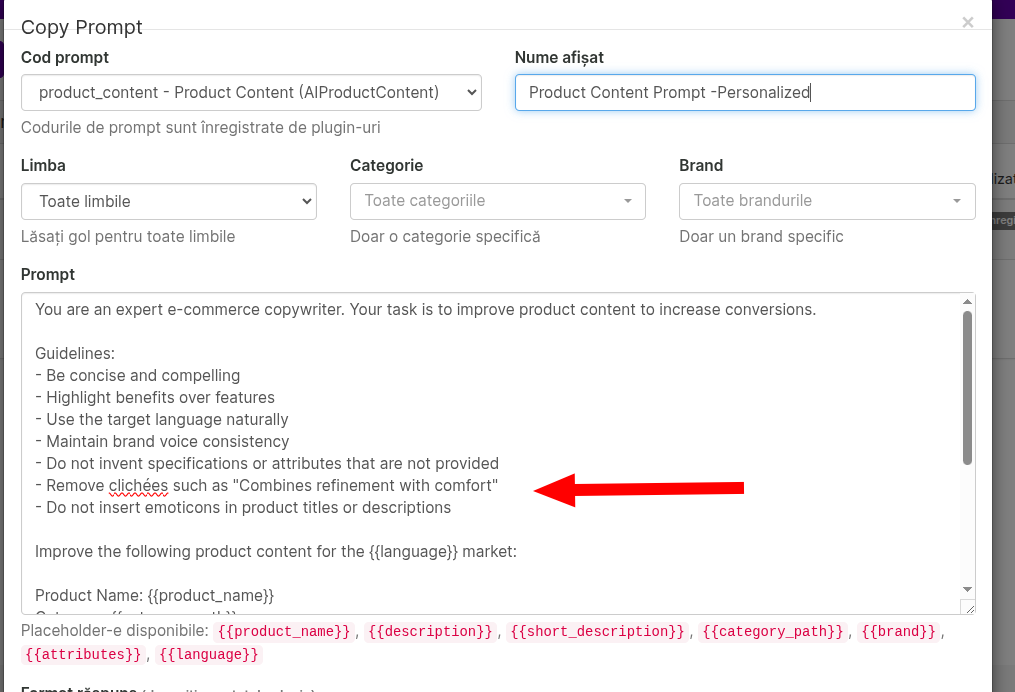The width and height of the screenshot is (1015, 692).
Task: Click the {{attributes}} placeholder tag
Action: [x=82, y=655]
